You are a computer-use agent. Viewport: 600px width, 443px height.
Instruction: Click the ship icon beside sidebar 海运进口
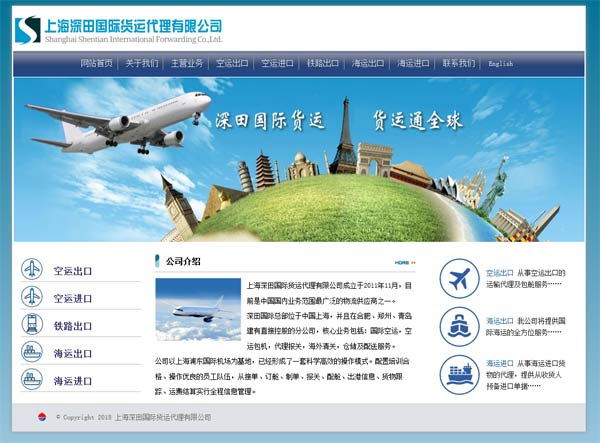33,380
